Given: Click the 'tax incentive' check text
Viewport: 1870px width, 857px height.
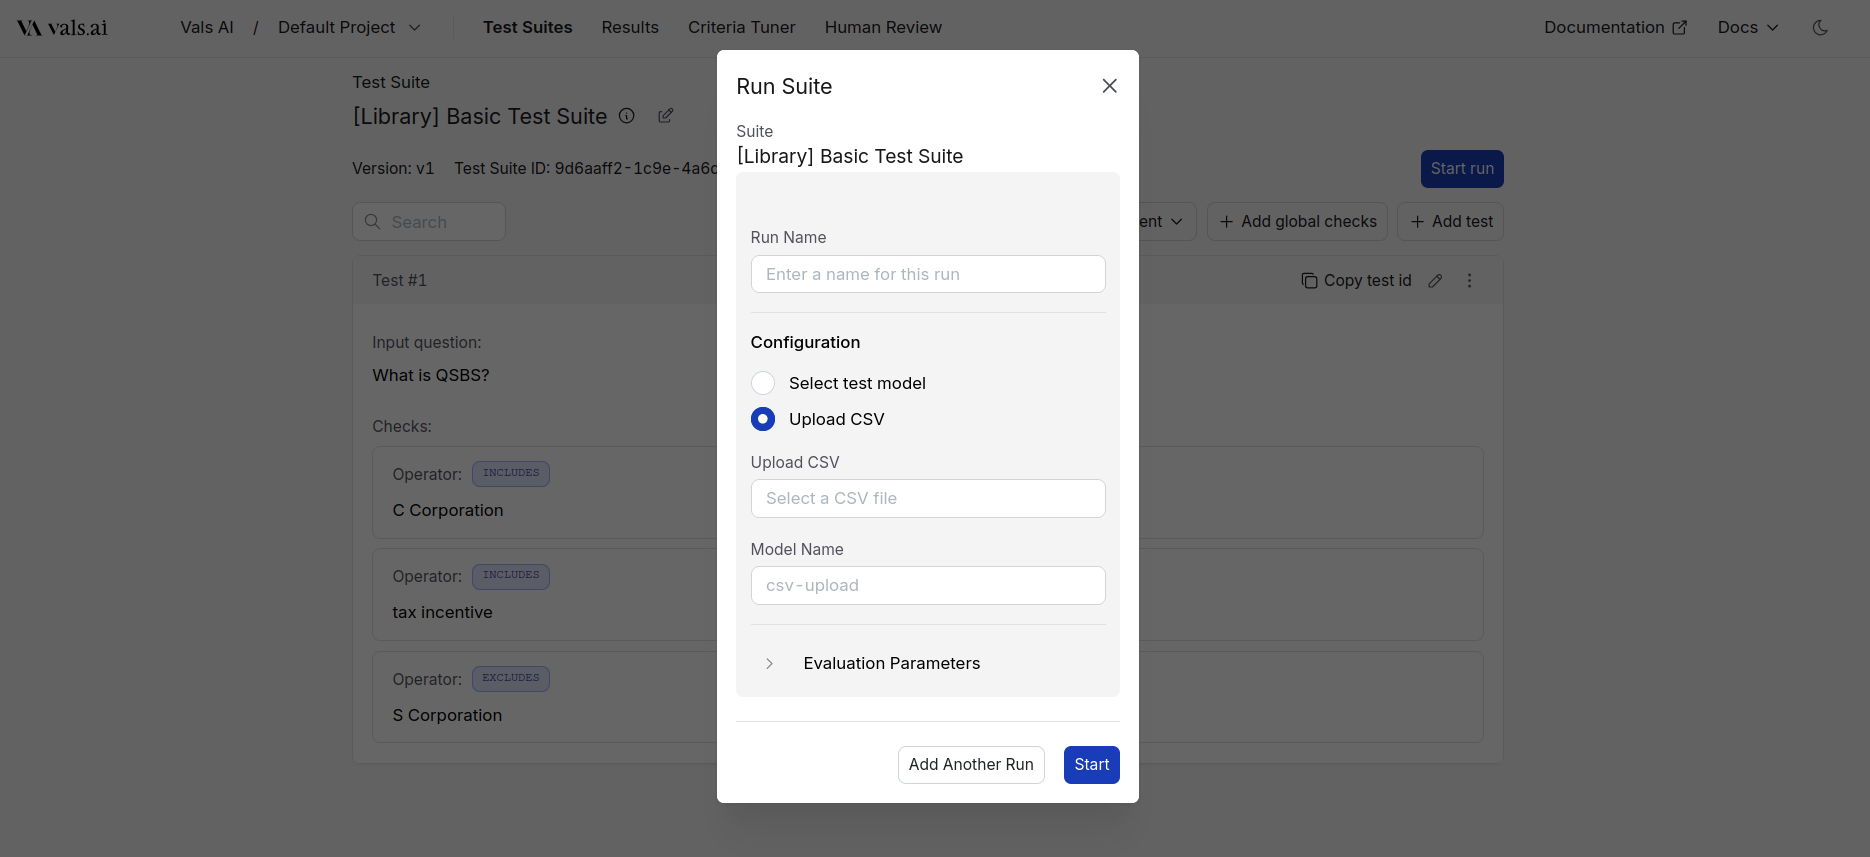Looking at the screenshot, I should point(442,613).
